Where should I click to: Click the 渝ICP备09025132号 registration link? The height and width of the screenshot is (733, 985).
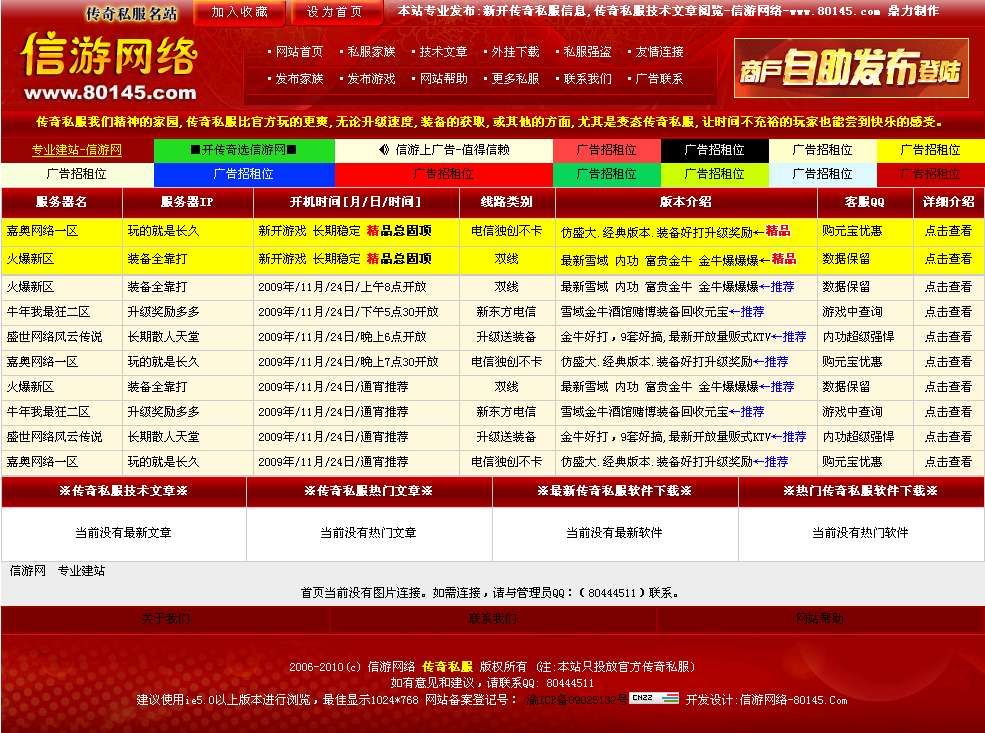[576, 699]
